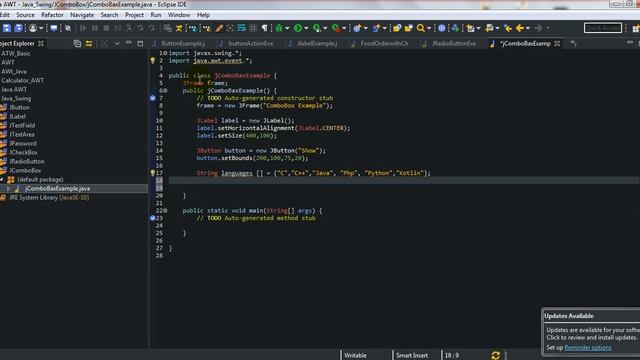Click the Reminder options link
The image size is (640, 360).
(x=588, y=348)
